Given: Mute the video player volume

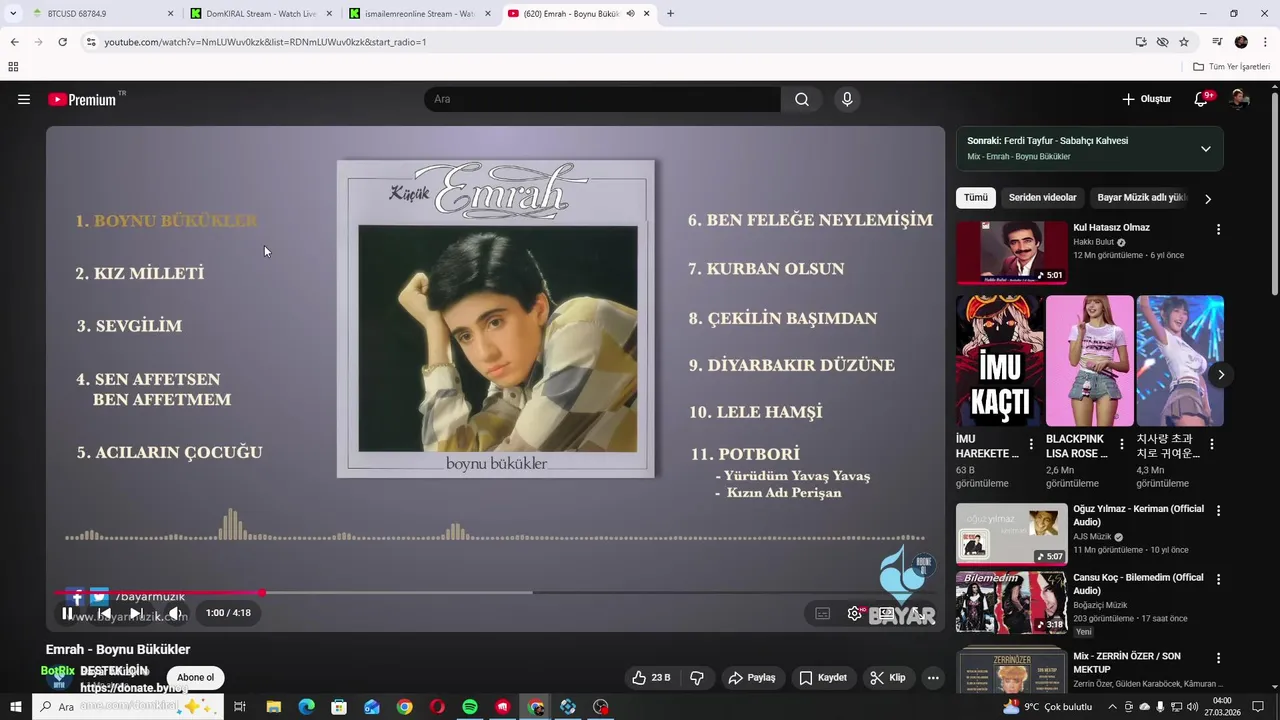Looking at the screenshot, I should tap(174, 613).
